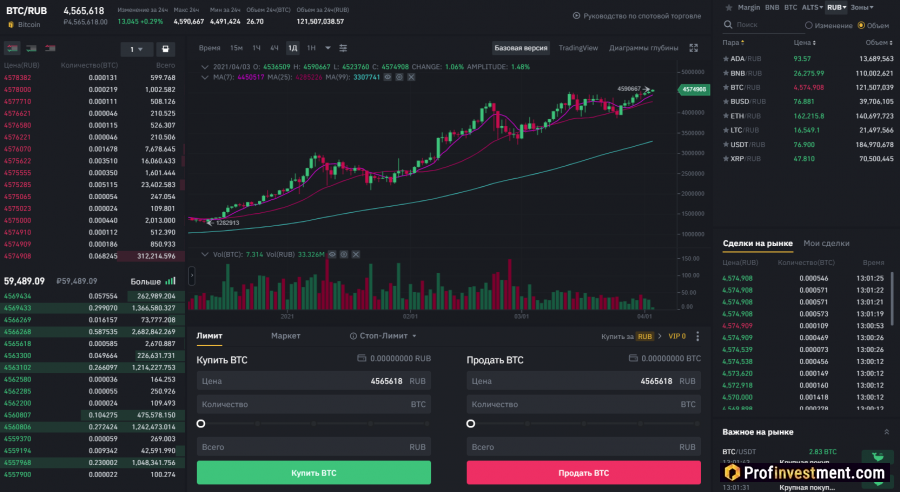Favorite the XRP/RUB pair star
900x492 pixels.
point(726,159)
